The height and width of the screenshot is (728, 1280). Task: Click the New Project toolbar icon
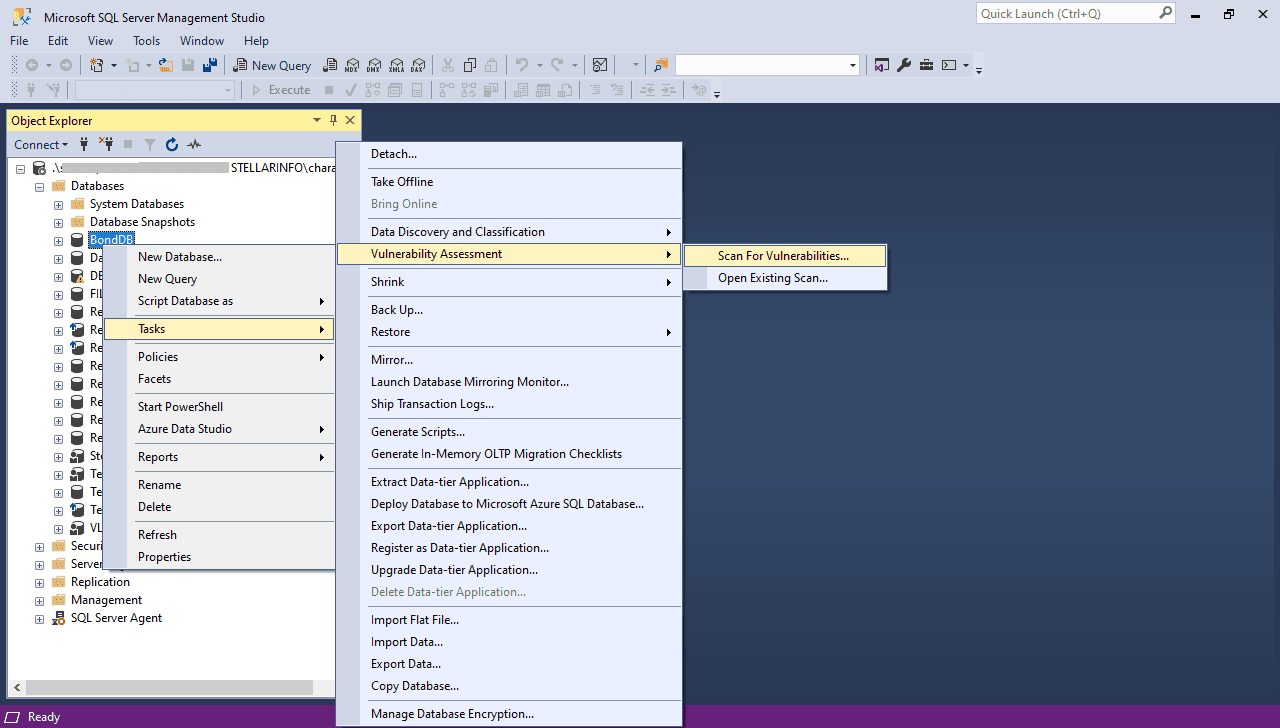point(98,65)
